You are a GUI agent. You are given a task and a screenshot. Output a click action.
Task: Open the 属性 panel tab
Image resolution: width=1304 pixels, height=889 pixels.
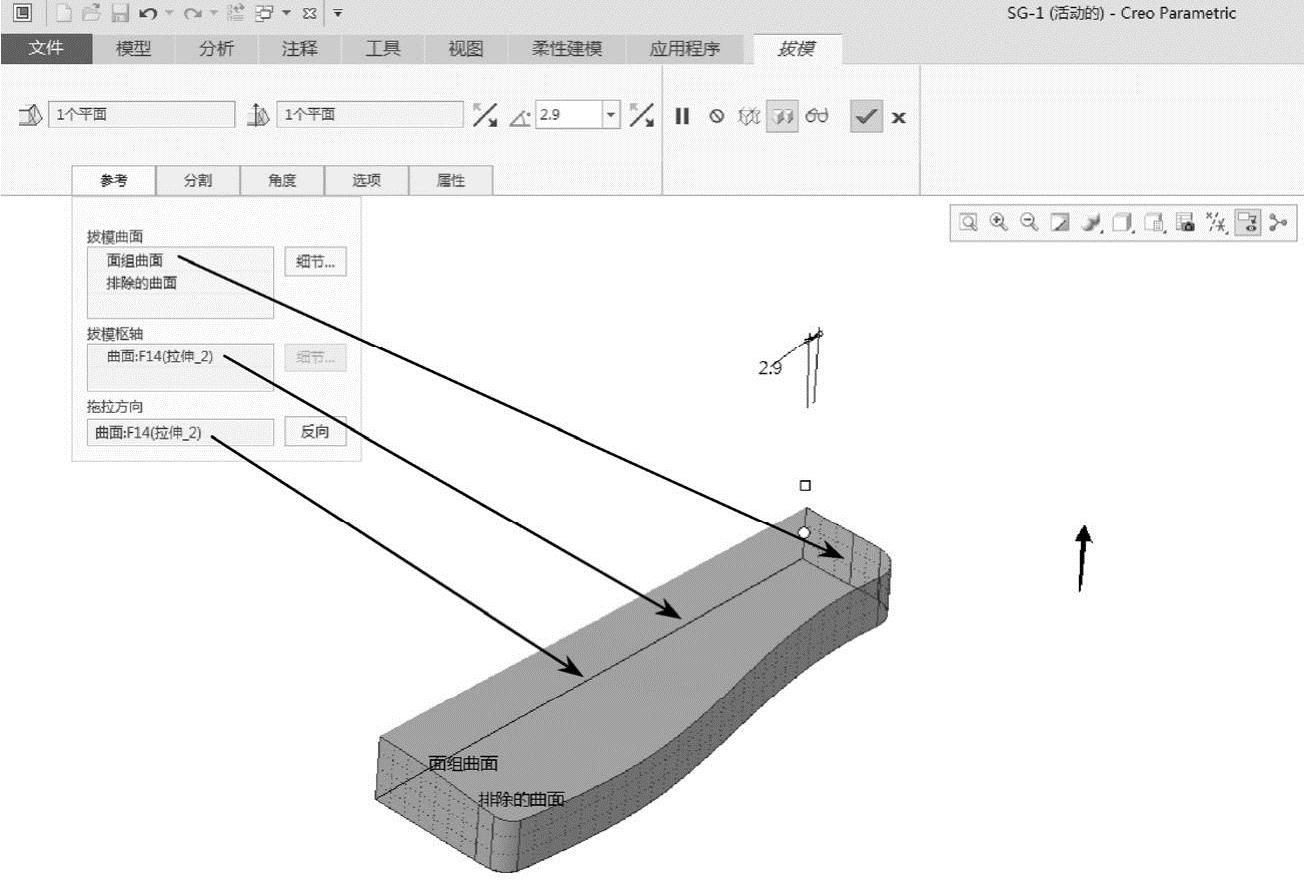point(451,180)
